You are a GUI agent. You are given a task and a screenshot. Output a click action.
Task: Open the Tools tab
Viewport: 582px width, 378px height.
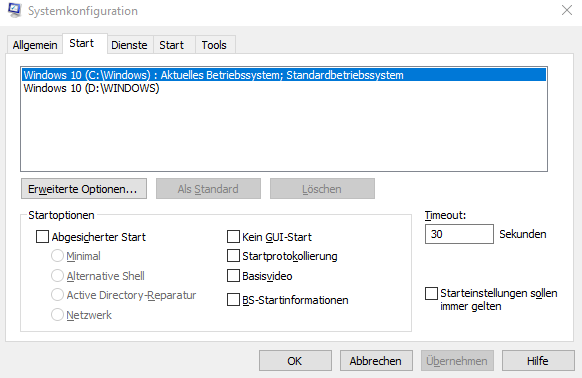pos(214,45)
